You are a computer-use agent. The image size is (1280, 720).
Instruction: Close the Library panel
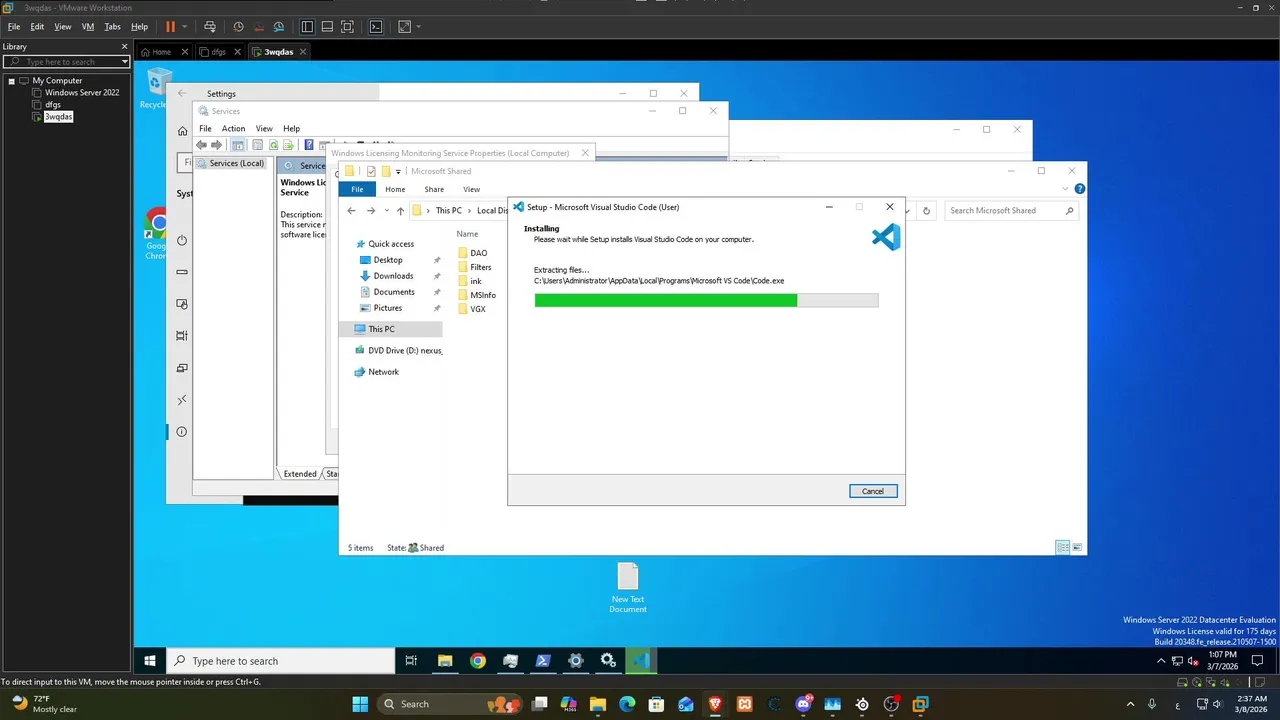[x=125, y=47]
